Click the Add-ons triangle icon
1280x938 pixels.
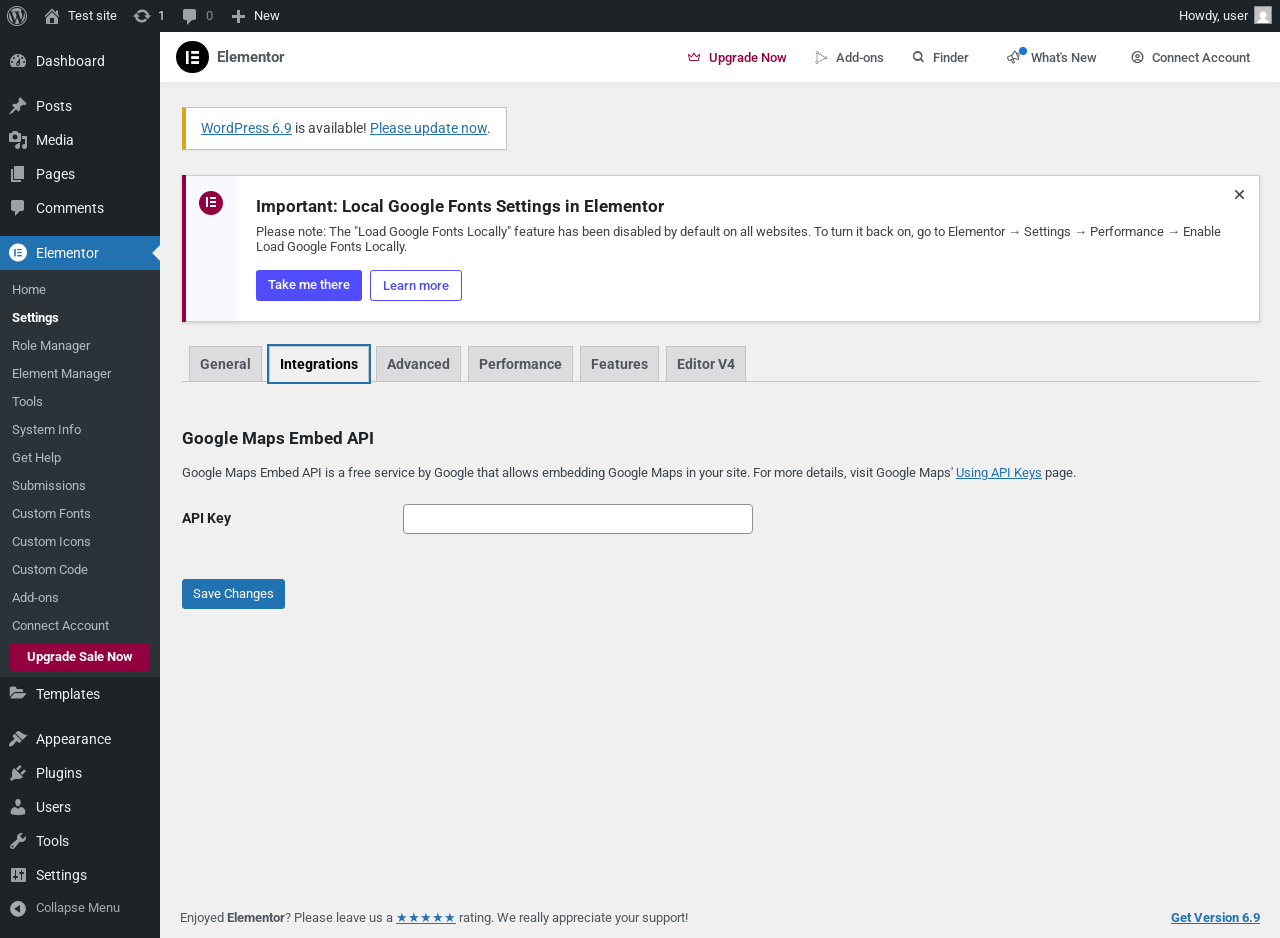pos(822,57)
